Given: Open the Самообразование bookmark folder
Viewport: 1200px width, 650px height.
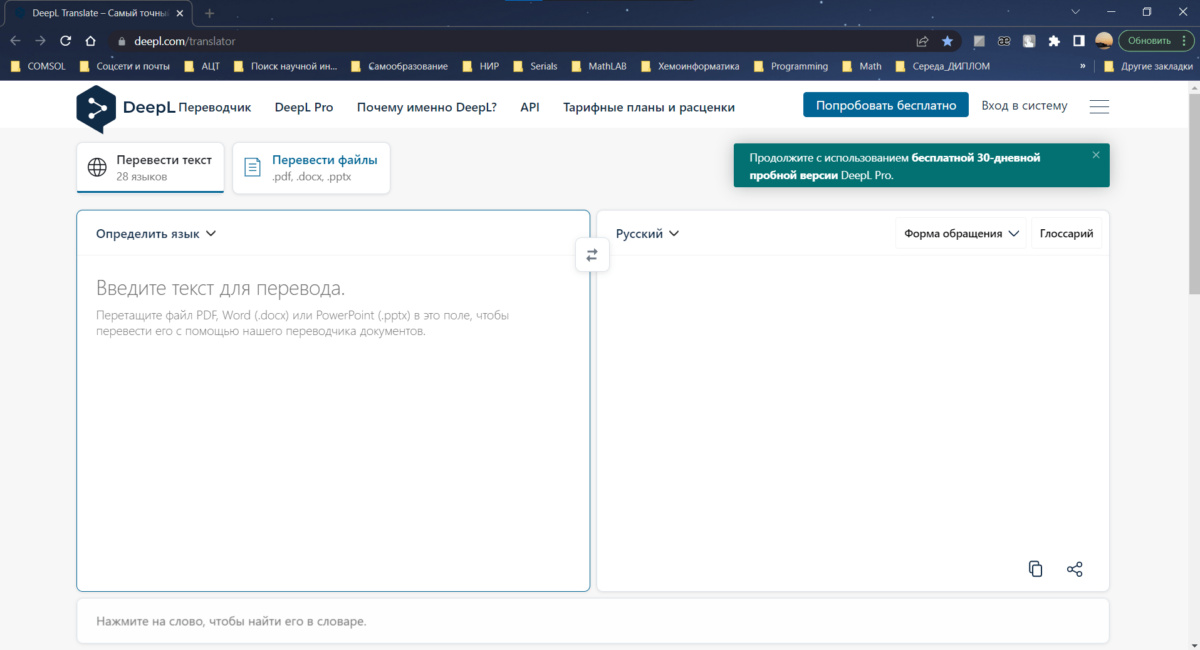Looking at the screenshot, I should (399, 66).
